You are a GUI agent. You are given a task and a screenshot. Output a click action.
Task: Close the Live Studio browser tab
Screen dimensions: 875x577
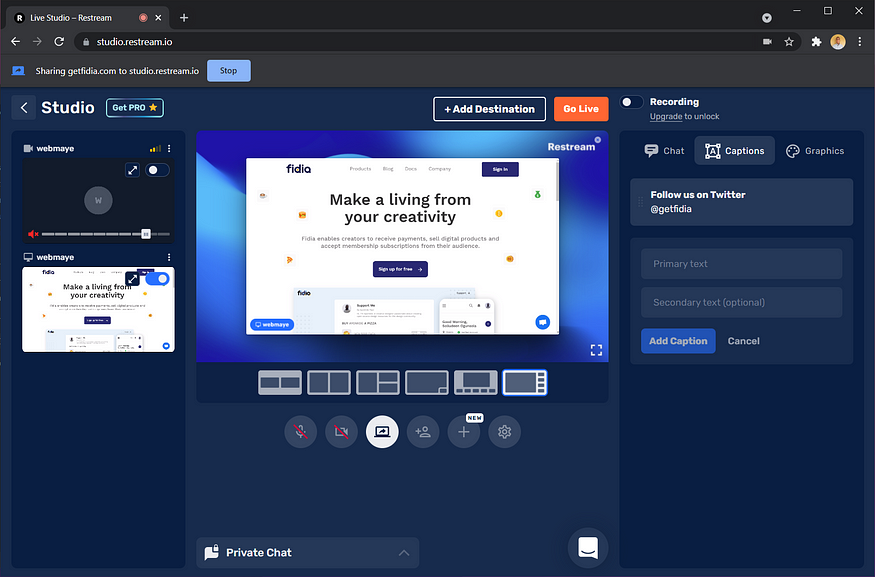[x=158, y=18]
